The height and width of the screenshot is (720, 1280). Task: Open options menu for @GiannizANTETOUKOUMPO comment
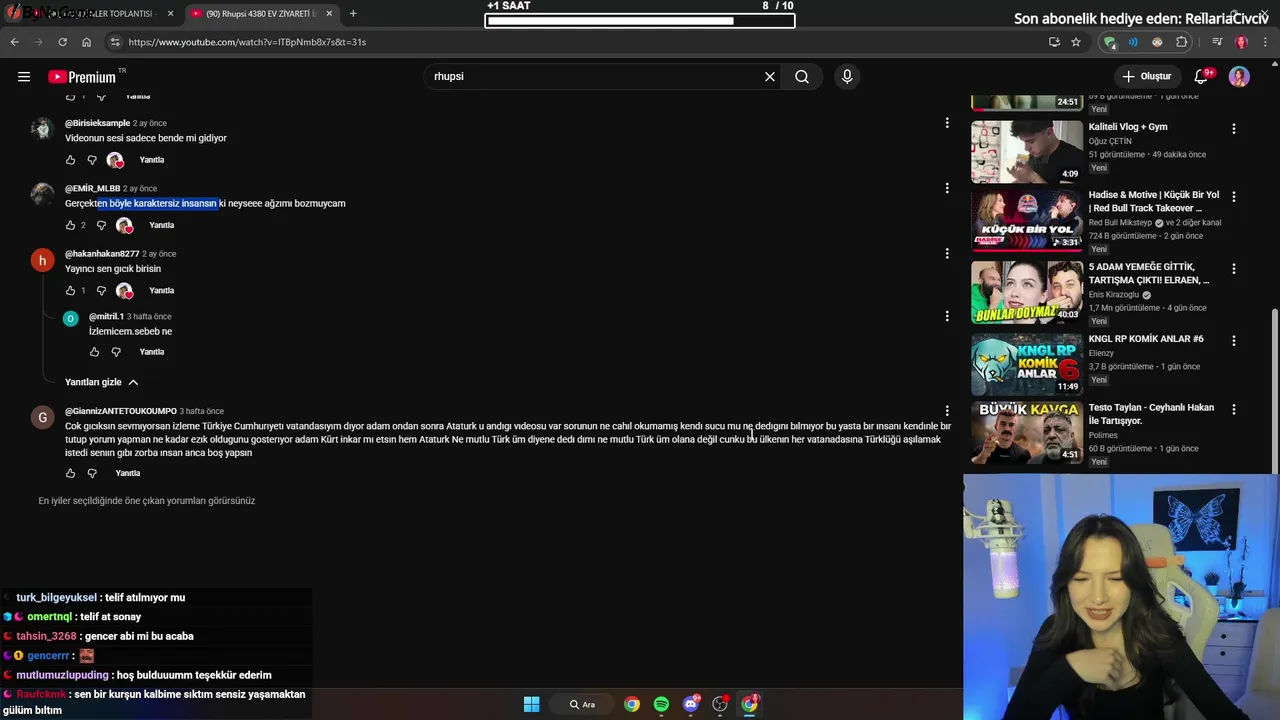[x=947, y=411]
